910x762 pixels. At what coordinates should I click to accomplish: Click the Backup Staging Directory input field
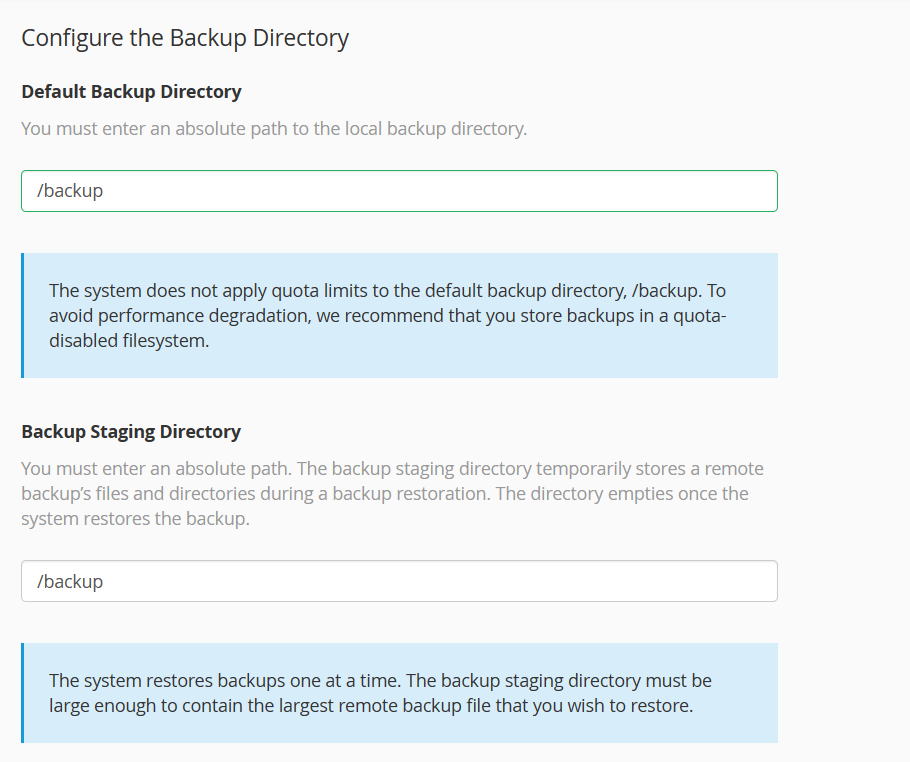[x=399, y=581]
